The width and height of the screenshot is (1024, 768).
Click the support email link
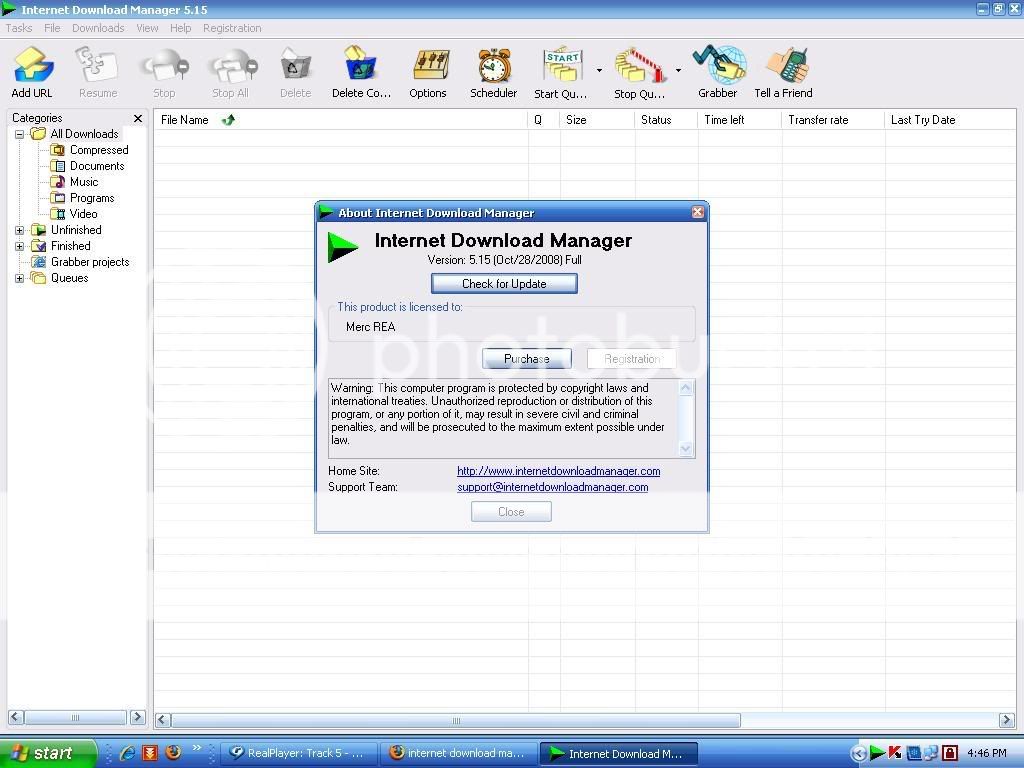(552, 487)
